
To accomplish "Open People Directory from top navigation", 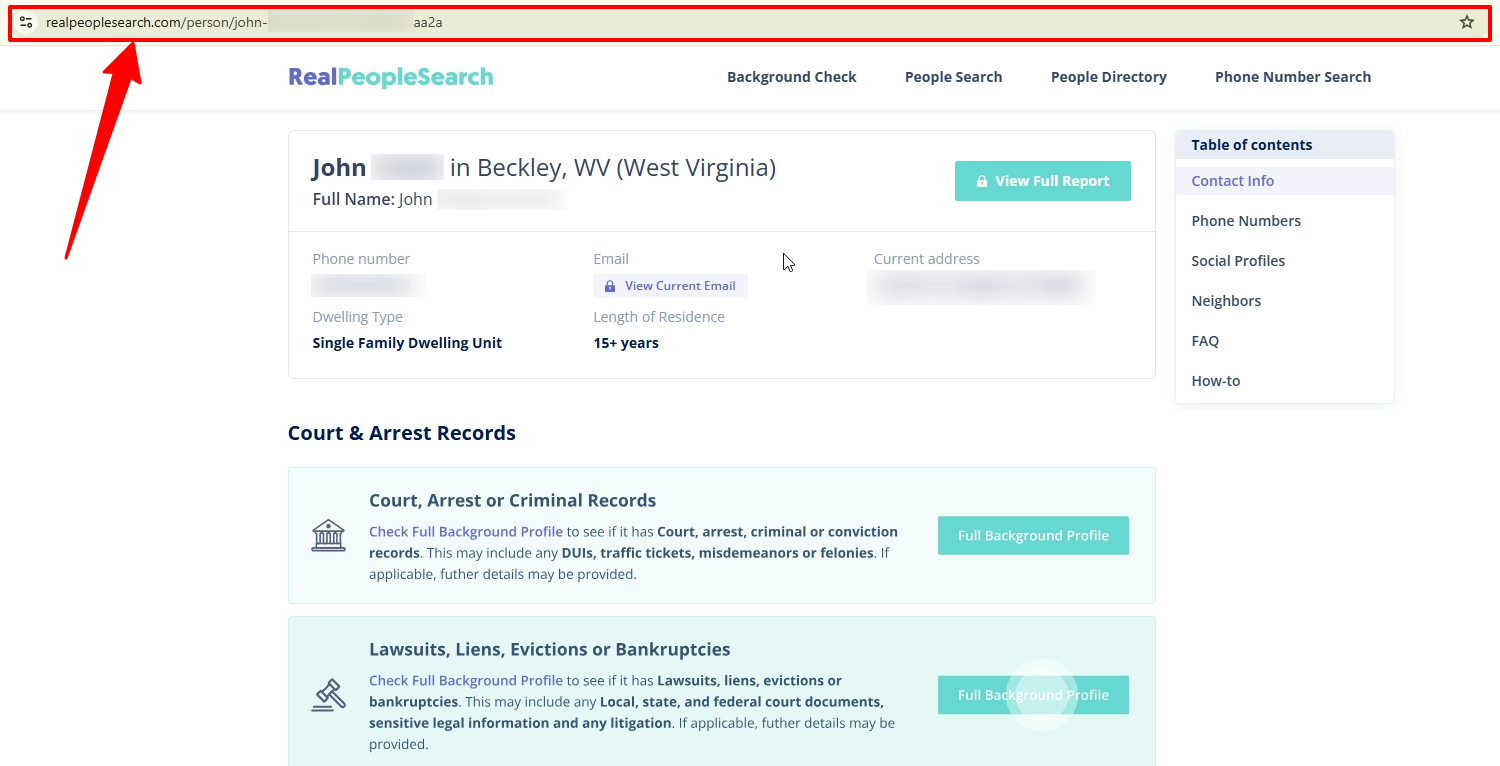I will (1108, 77).
